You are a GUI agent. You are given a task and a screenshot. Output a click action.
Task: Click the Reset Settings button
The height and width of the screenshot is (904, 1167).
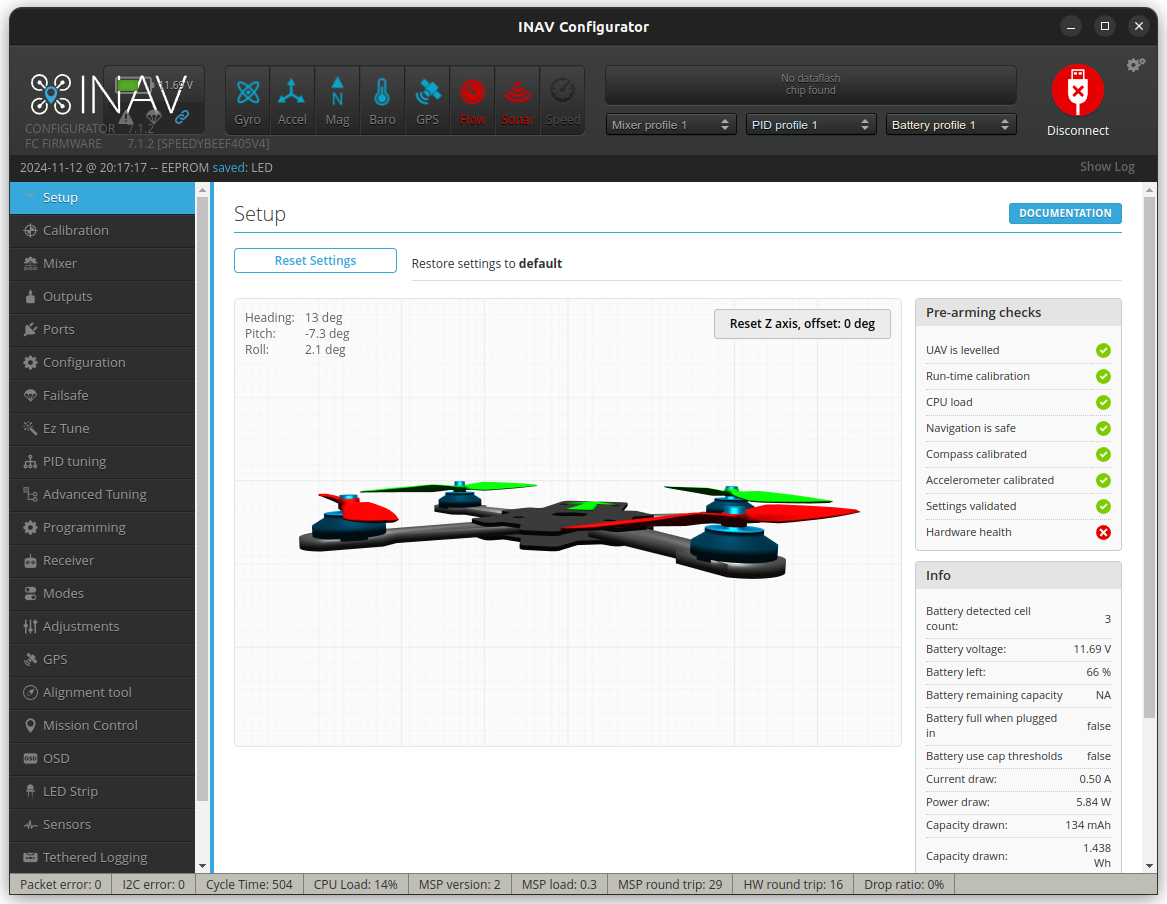316,260
